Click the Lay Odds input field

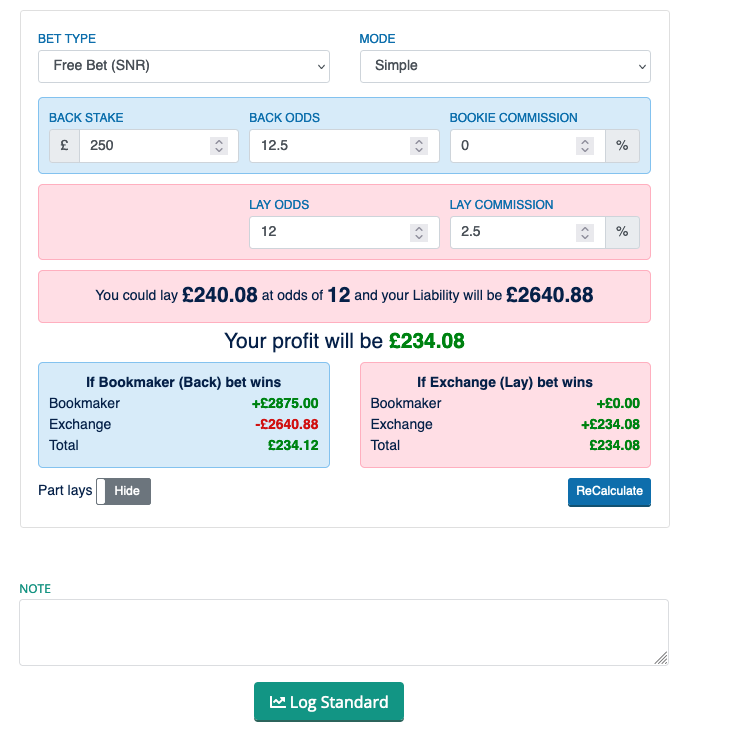pyautogui.click(x=332, y=233)
